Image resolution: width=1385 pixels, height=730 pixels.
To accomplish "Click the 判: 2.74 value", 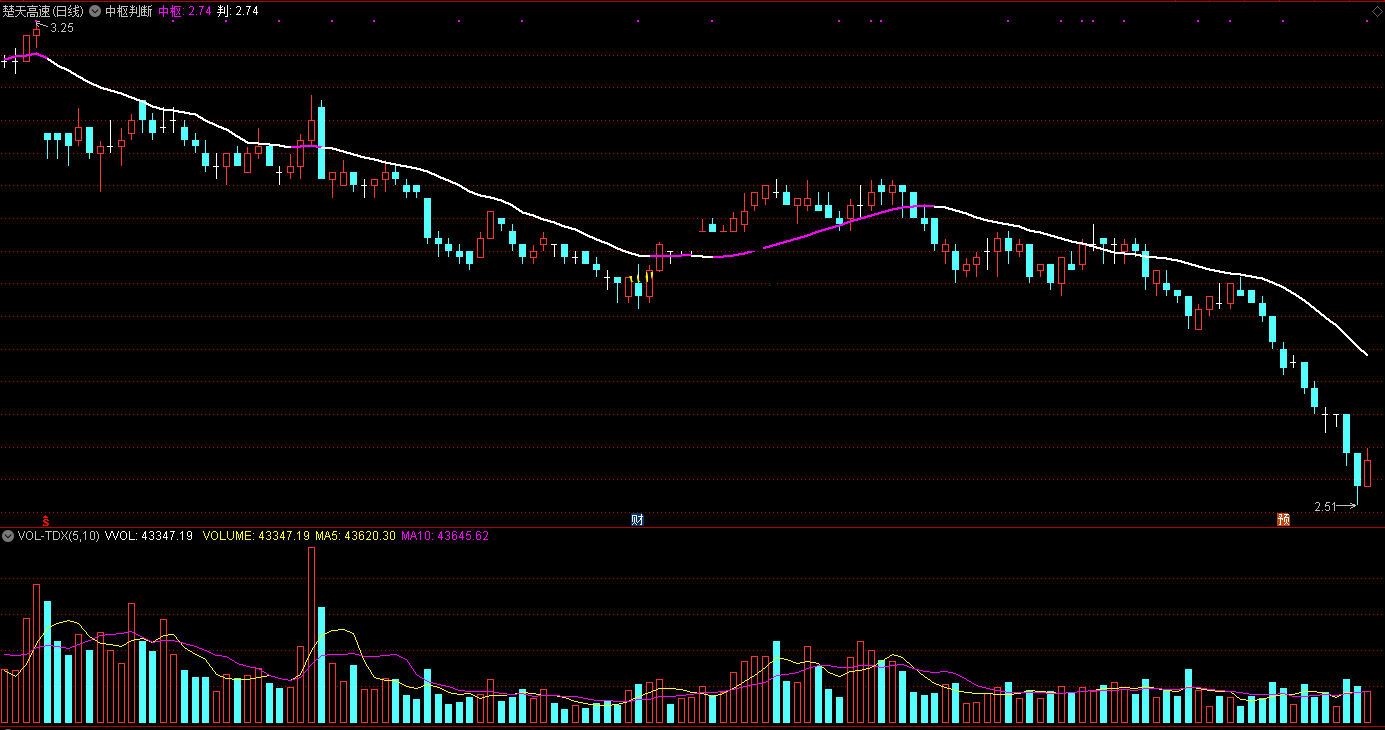I will point(238,11).
